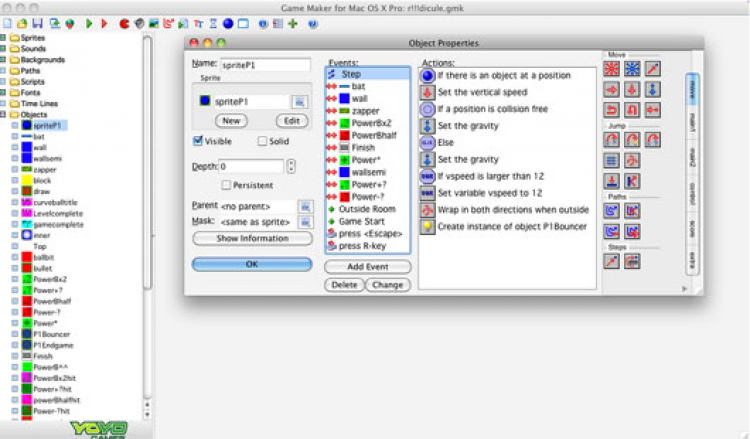
Task: Toggle the Persistent checkbox
Action: [227, 185]
